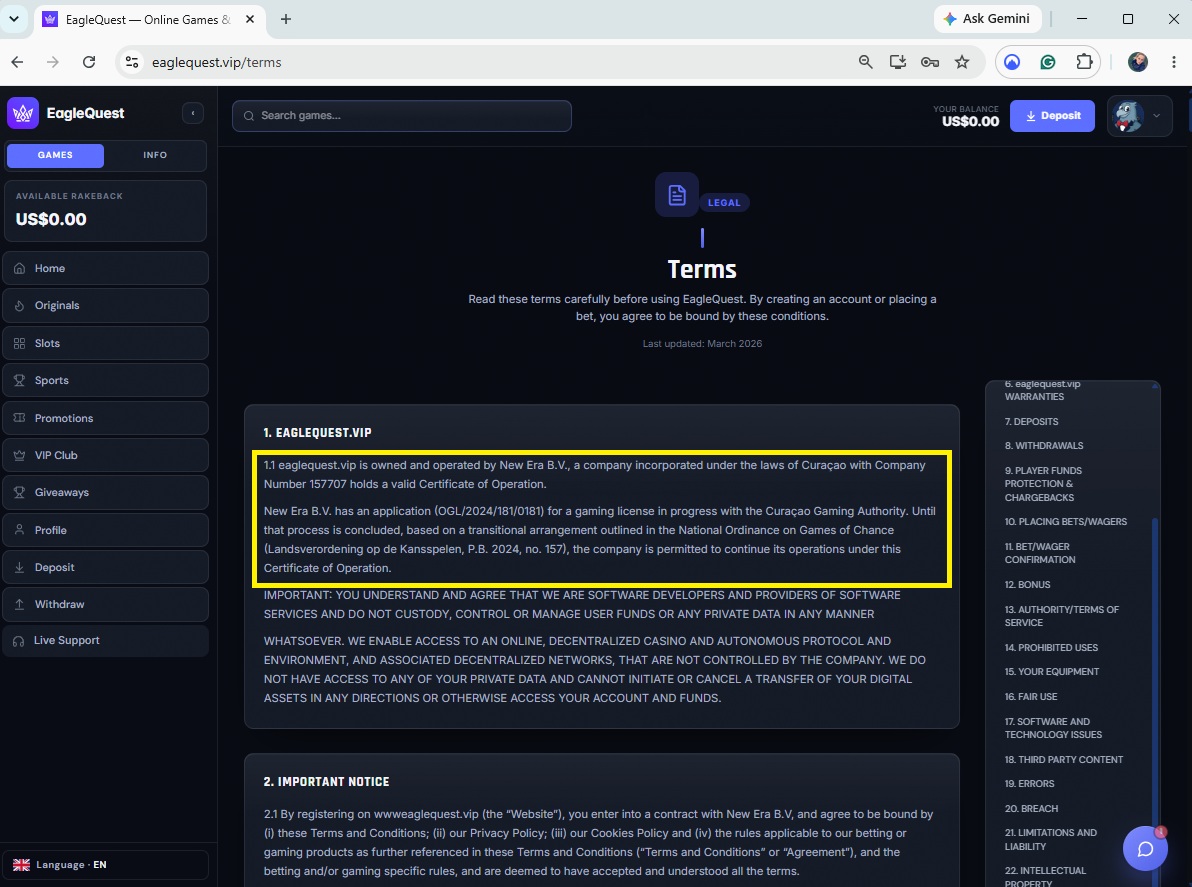1192x887 pixels.
Task: Open the chat bubble widget
Action: pos(1146,848)
